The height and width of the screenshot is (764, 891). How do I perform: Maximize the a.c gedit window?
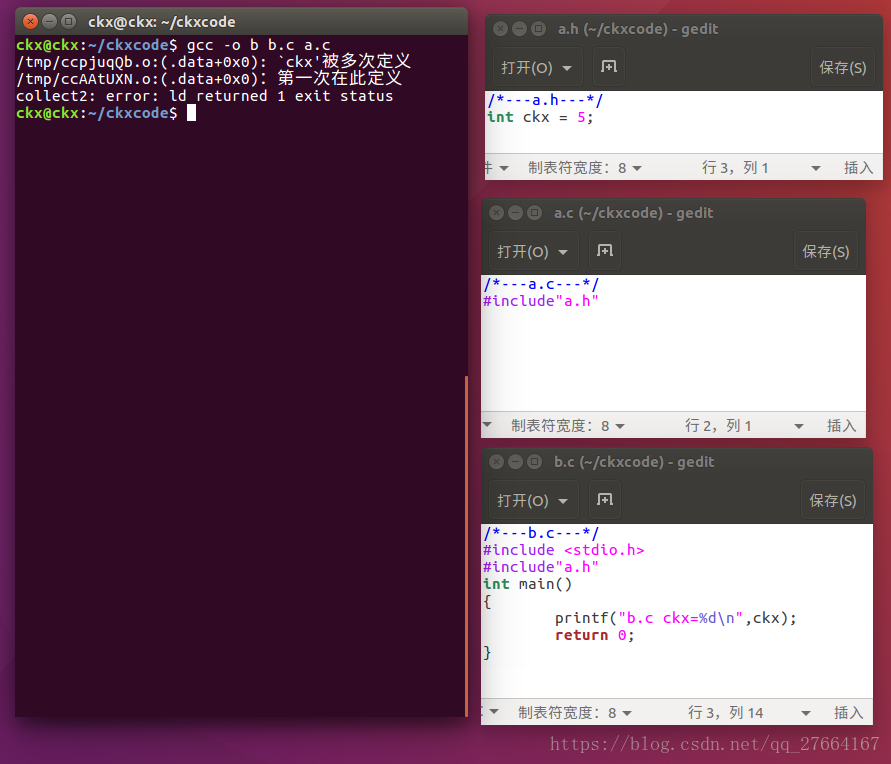click(534, 212)
